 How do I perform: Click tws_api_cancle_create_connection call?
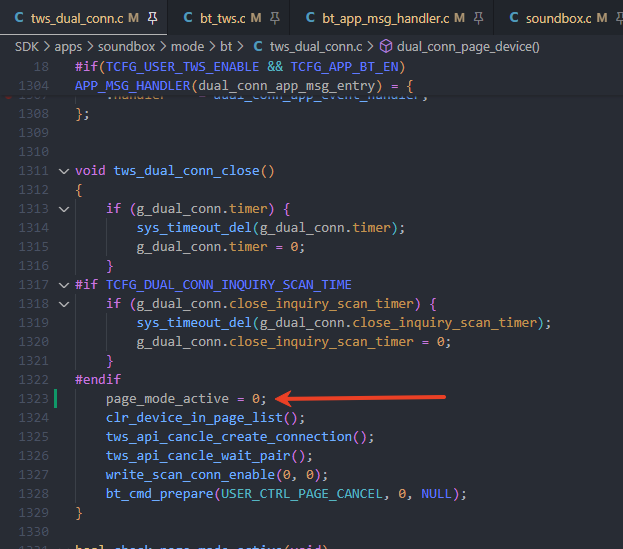(229, 437)
